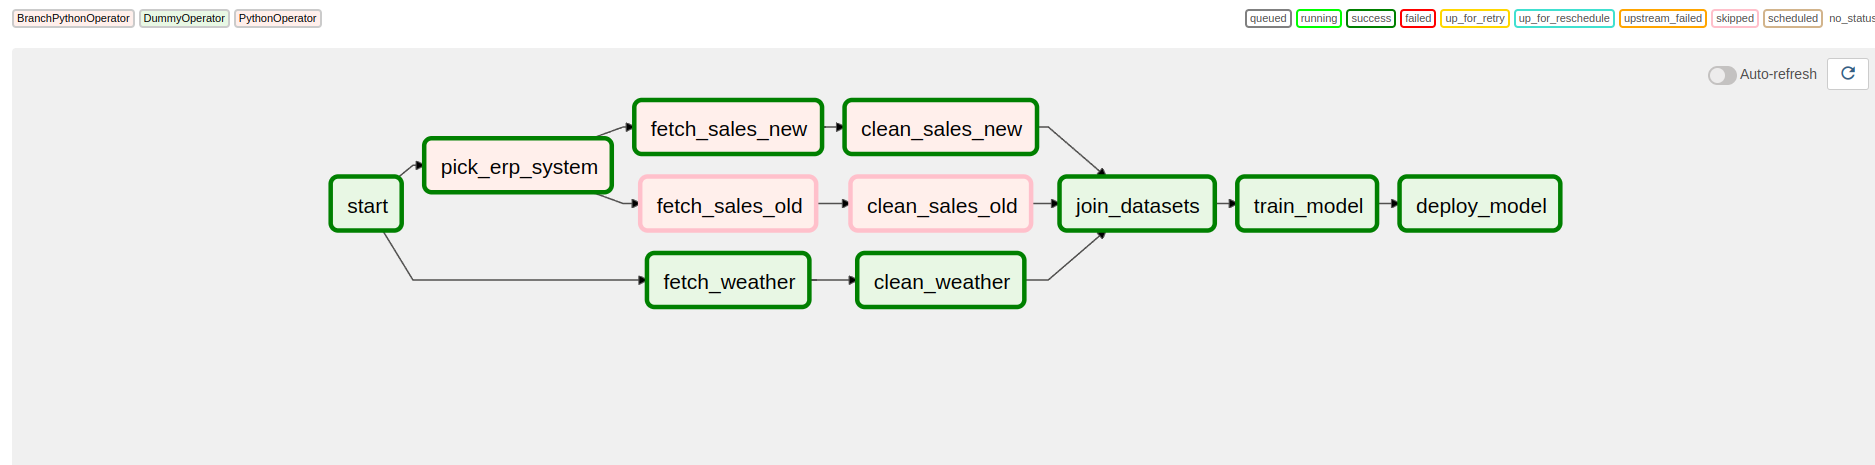
Task: Click the success status legend swatch
Action: click(x=1370, y=18)
